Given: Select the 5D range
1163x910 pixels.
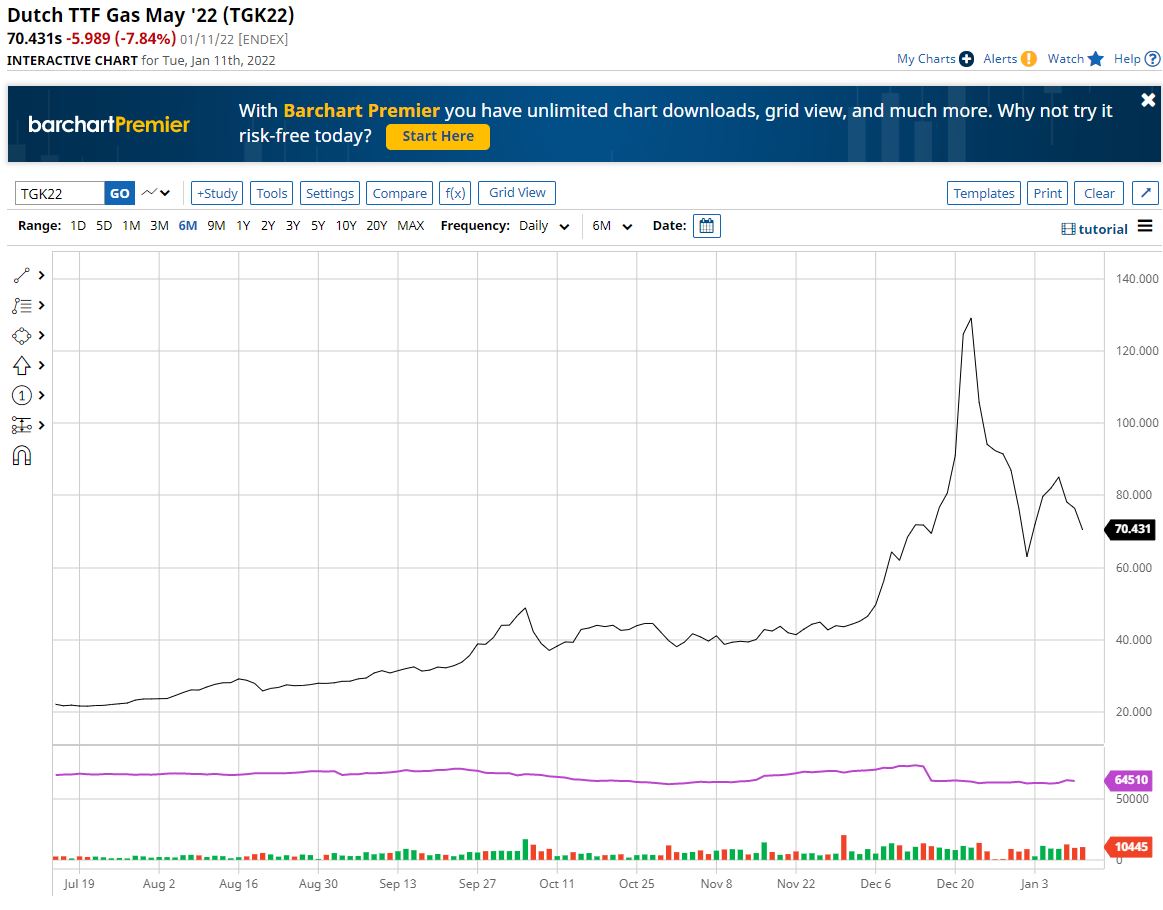Looking at the screenshot, I should [104, 225].
